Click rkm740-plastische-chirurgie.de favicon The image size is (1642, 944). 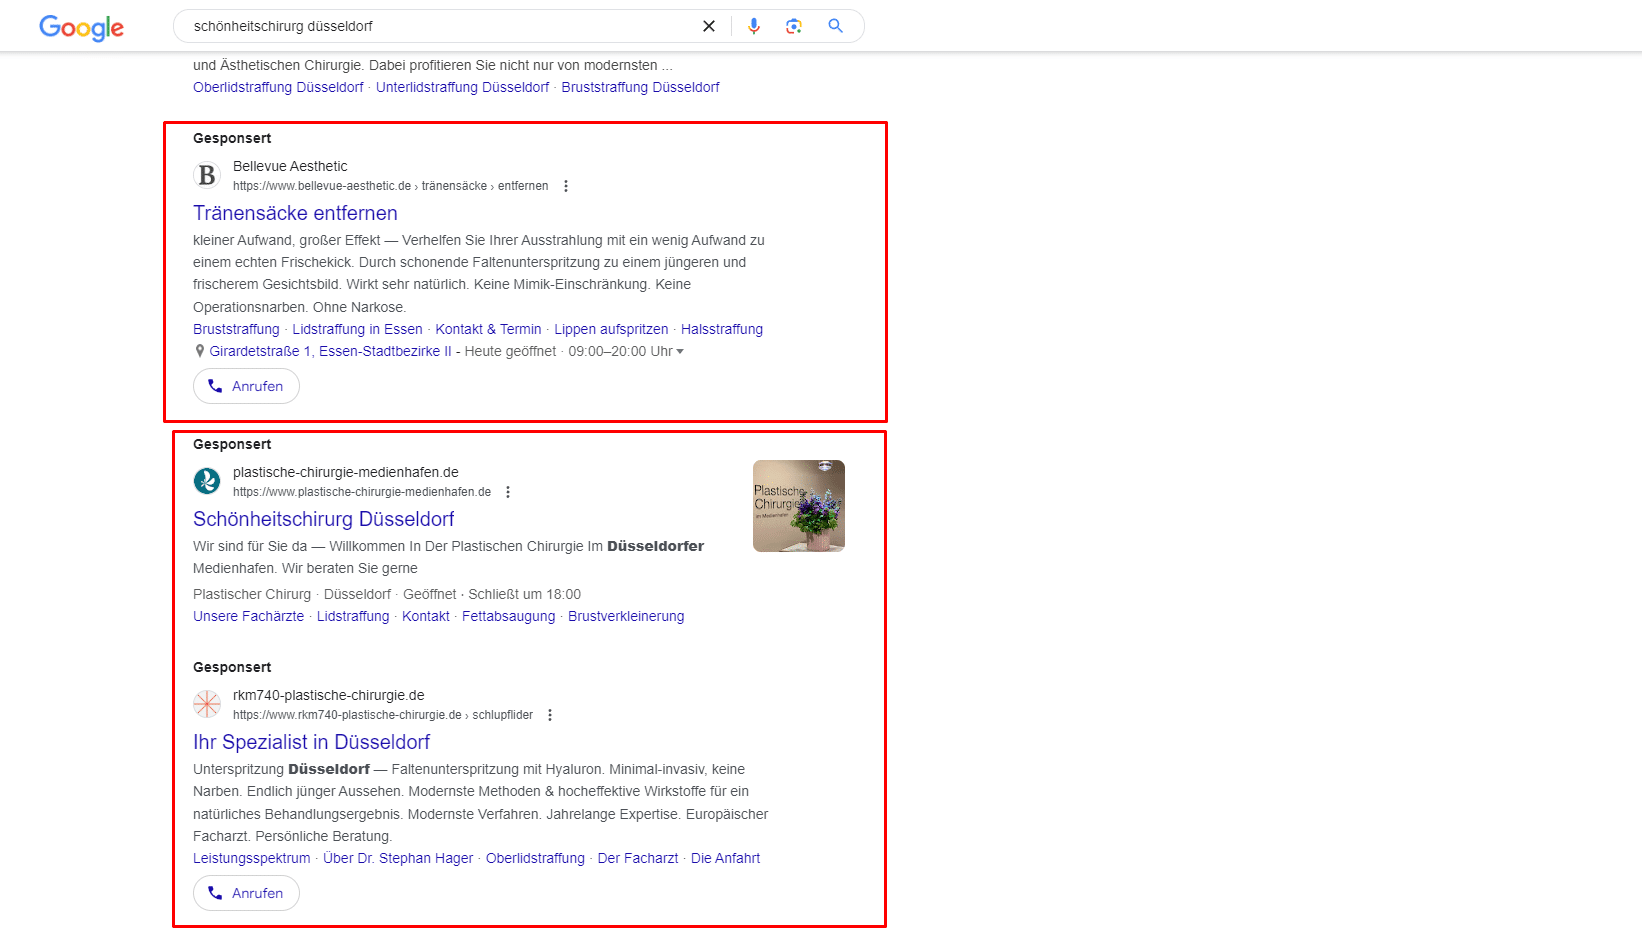click(x=207, y=704)
